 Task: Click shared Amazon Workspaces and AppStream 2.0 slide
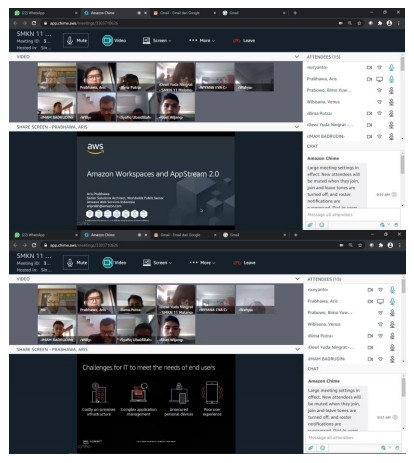[156, 181]
